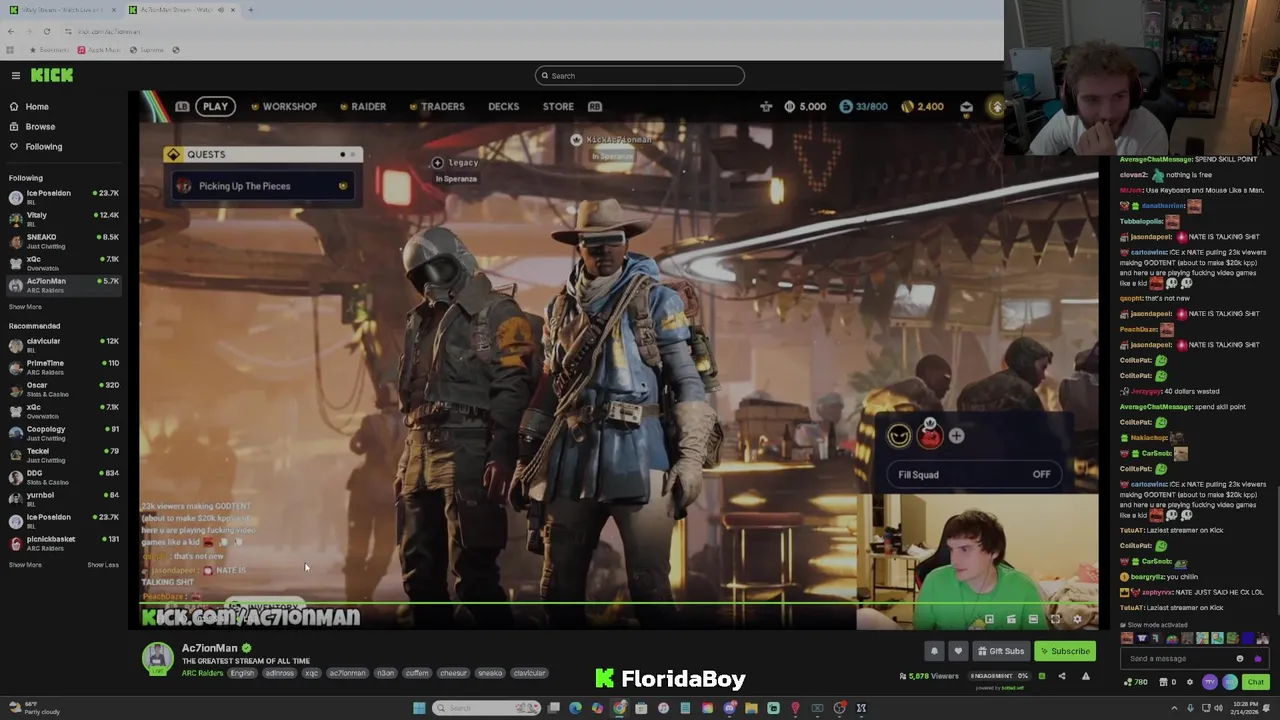Open the Kick sidebar hamburger menu
Viewport: 1280px width, 720px height.
click(x=15, y=75)
